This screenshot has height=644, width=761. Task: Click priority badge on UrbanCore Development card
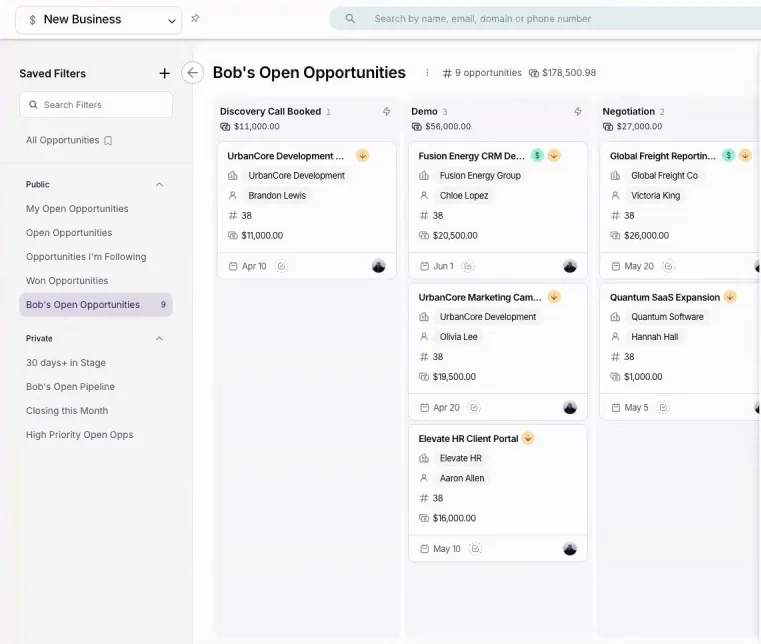tap(363, 155)
